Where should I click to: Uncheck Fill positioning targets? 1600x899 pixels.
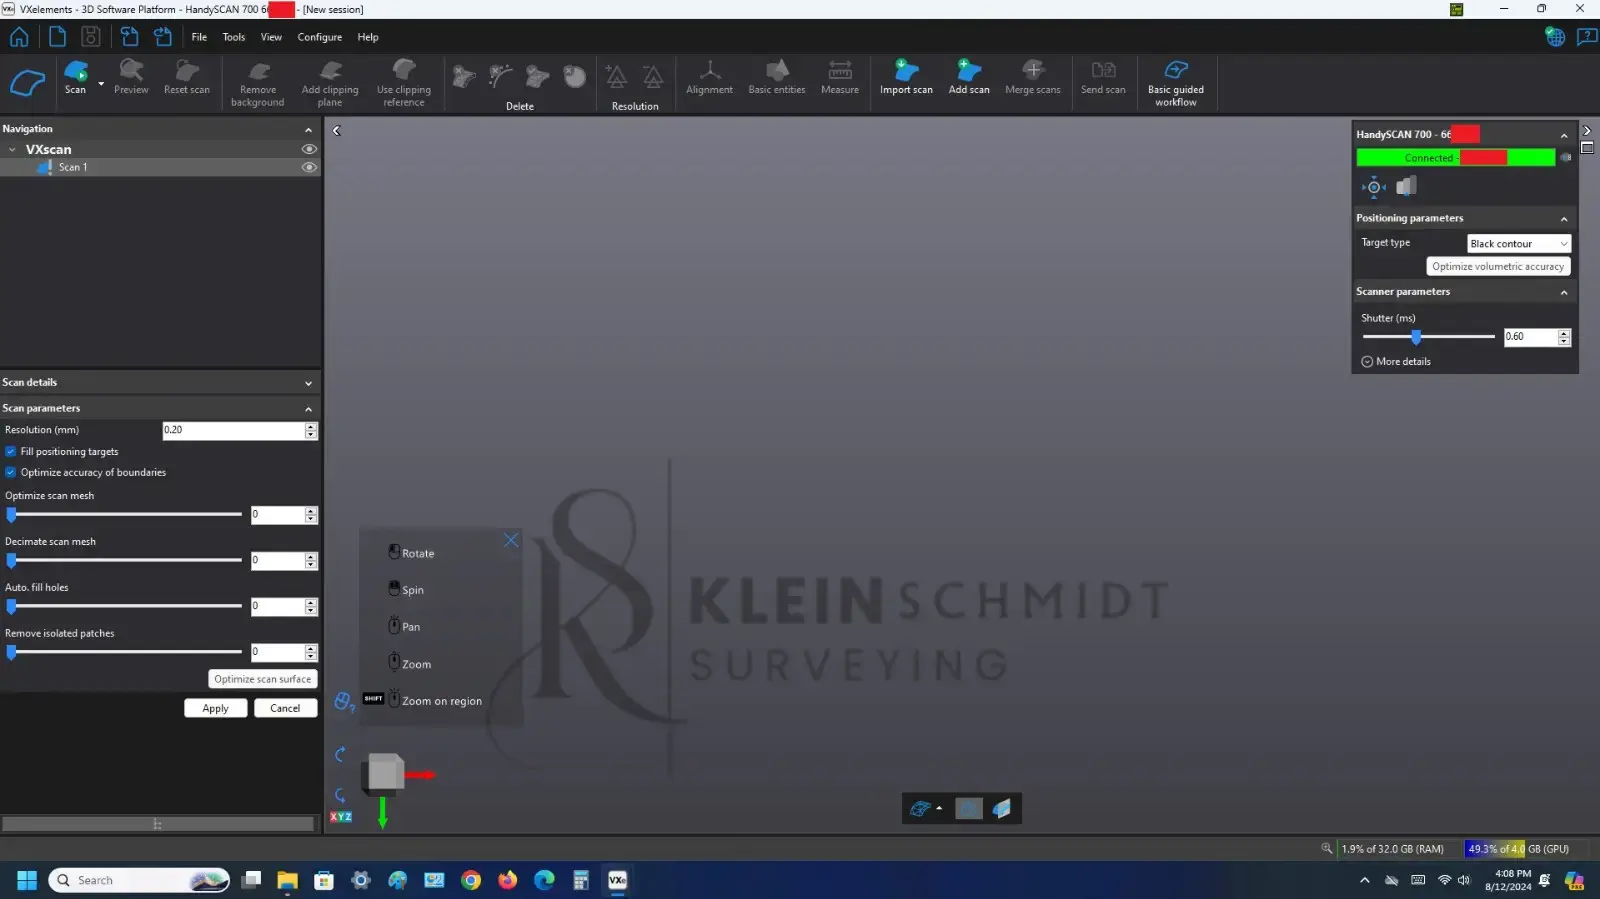(11, 452)
